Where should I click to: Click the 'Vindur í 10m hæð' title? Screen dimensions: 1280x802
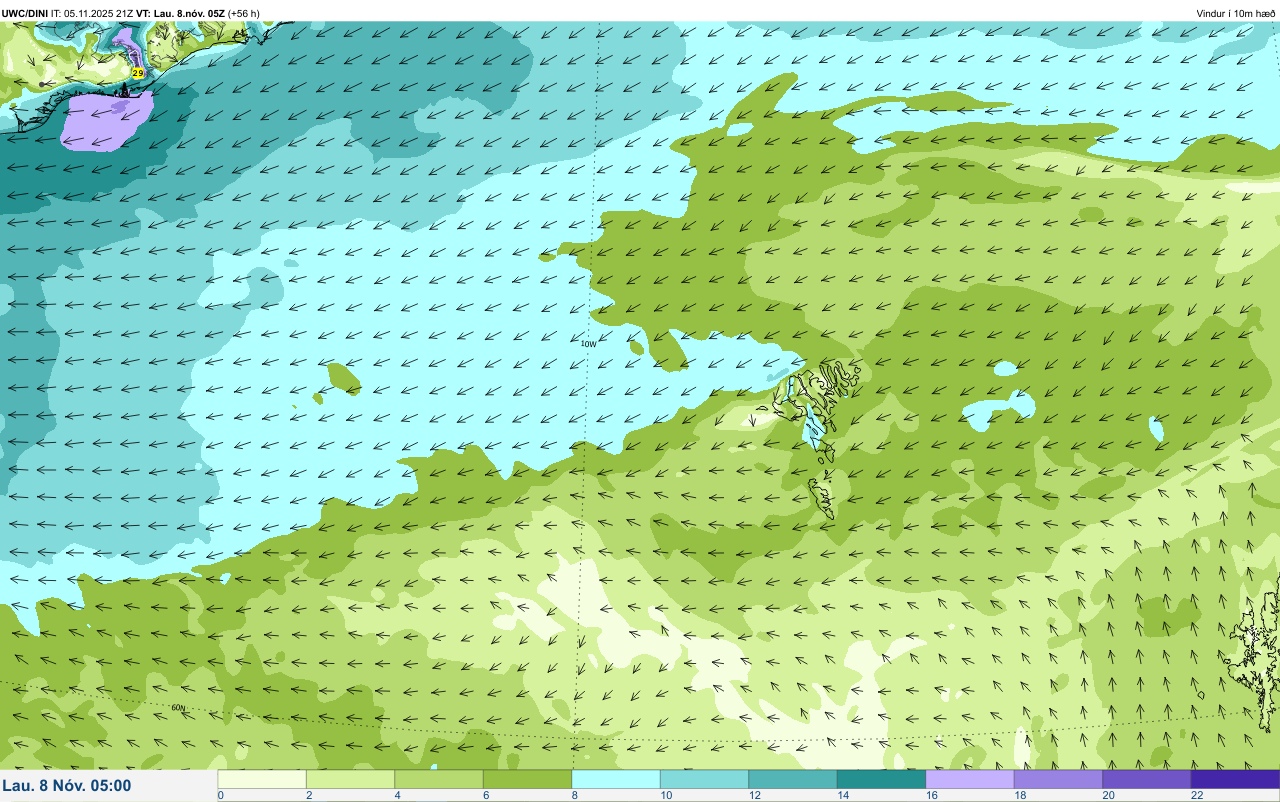[1236, 13]
